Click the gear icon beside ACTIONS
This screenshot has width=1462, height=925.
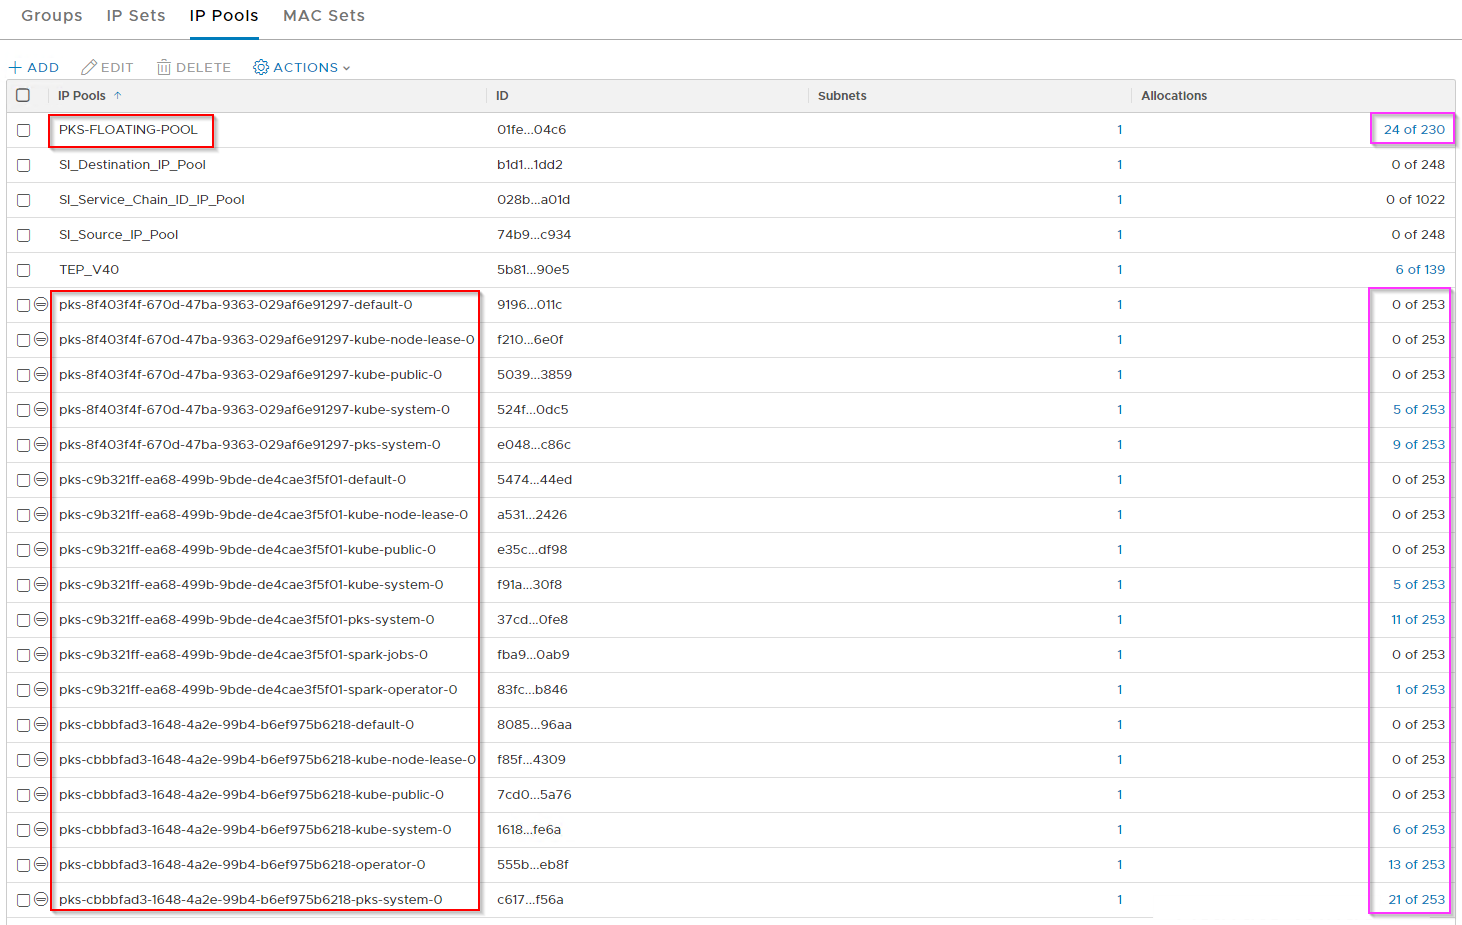tap(261, 68)
